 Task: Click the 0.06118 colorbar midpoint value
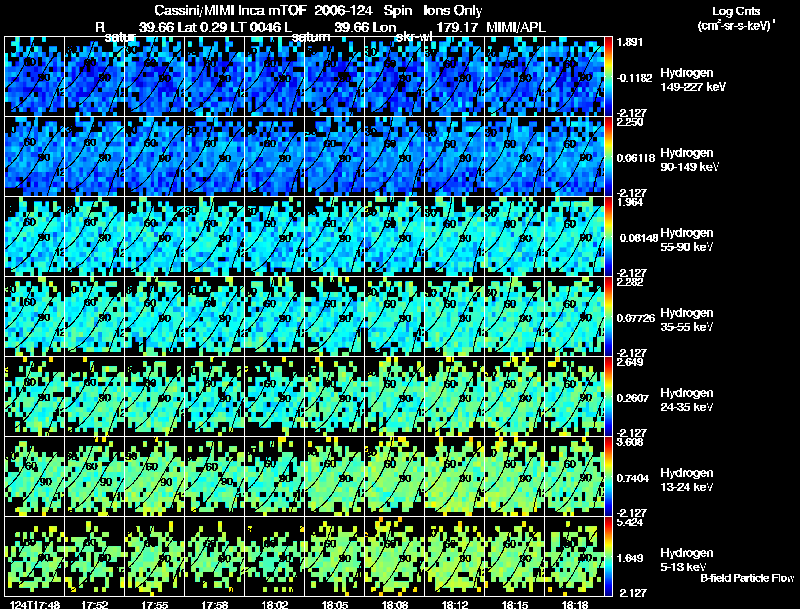coord(636,158)
